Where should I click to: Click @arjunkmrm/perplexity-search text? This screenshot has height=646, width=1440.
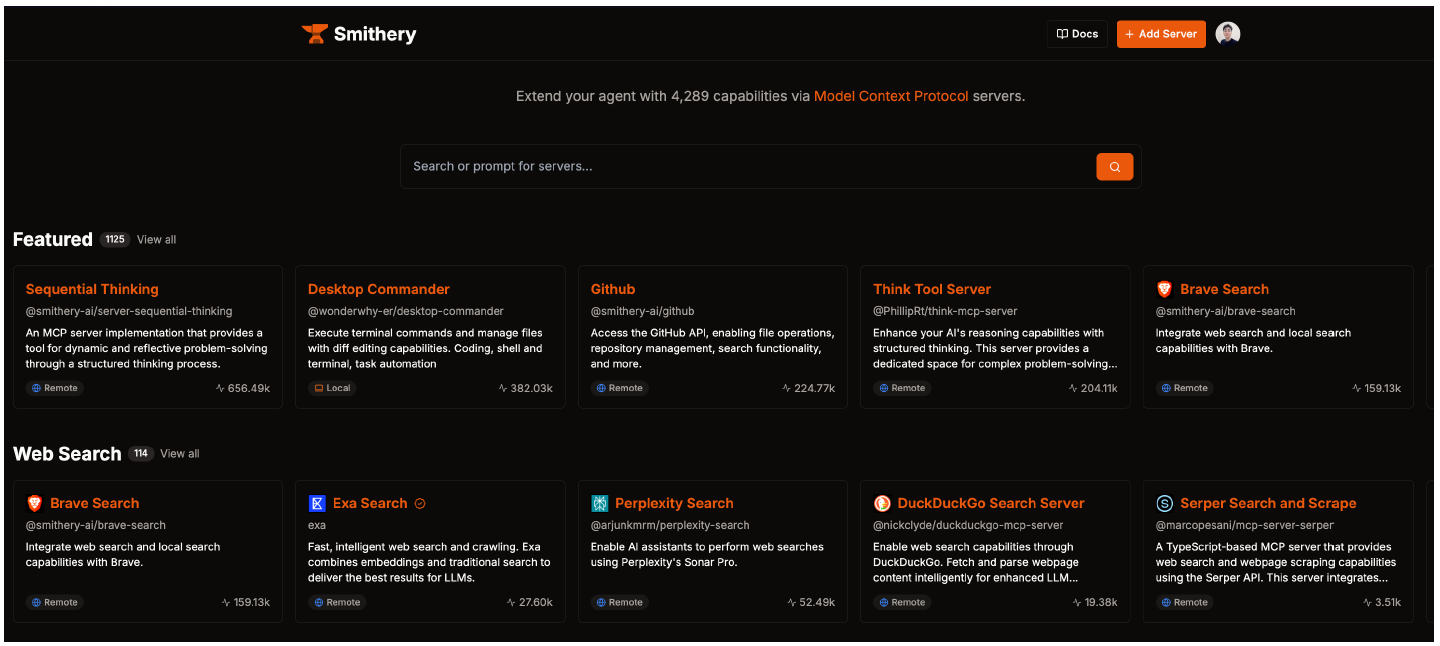670,525
